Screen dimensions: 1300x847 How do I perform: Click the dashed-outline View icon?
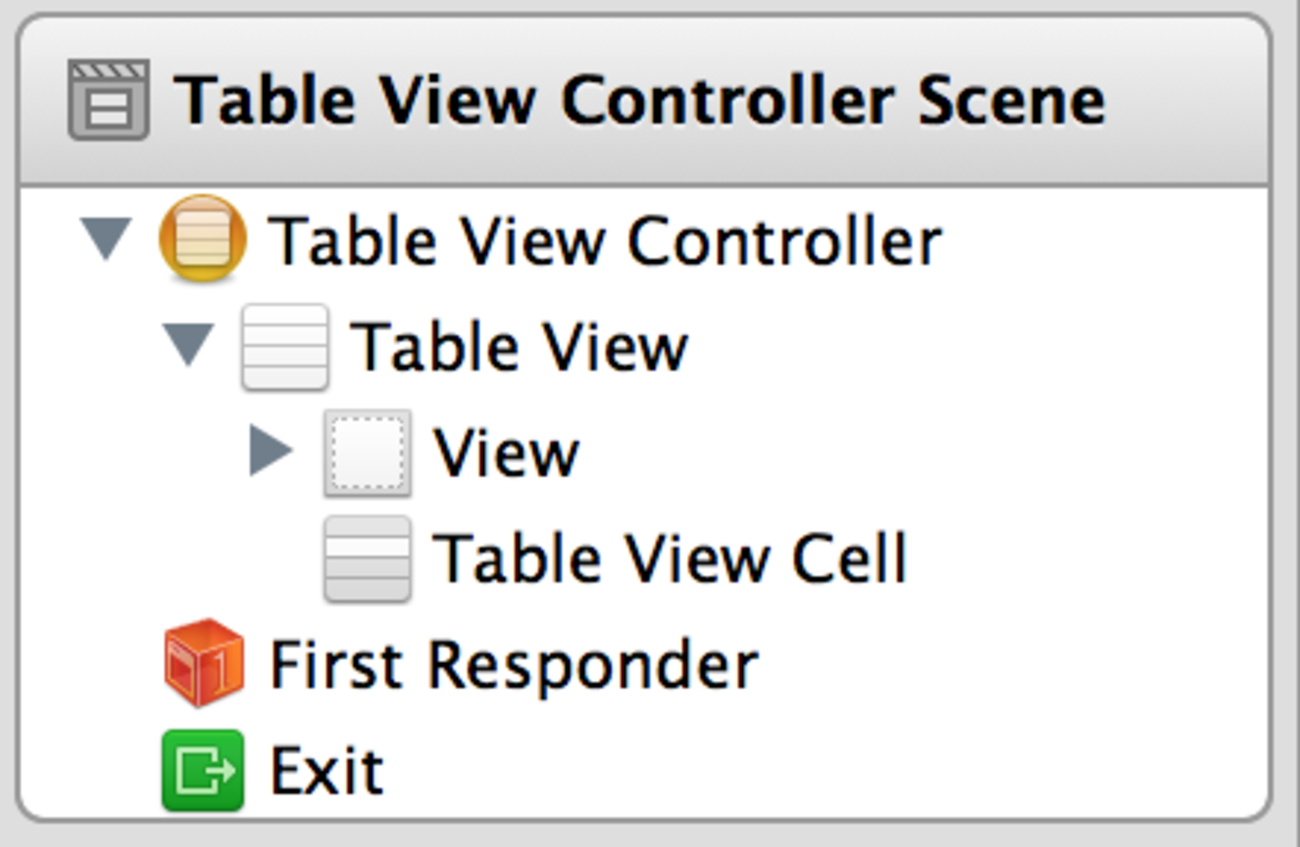[x=367, y=453]
